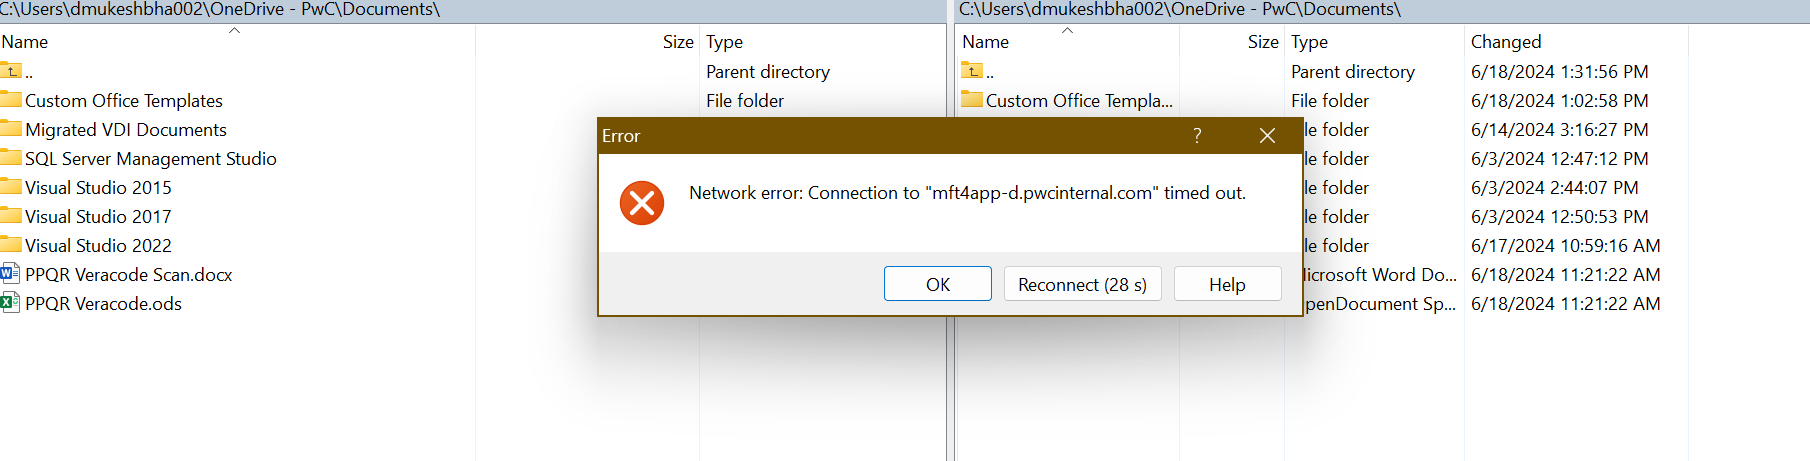Sort right panel by Changed column
The height and width of the screenshot is (461, 1810).
point(1505,42)
